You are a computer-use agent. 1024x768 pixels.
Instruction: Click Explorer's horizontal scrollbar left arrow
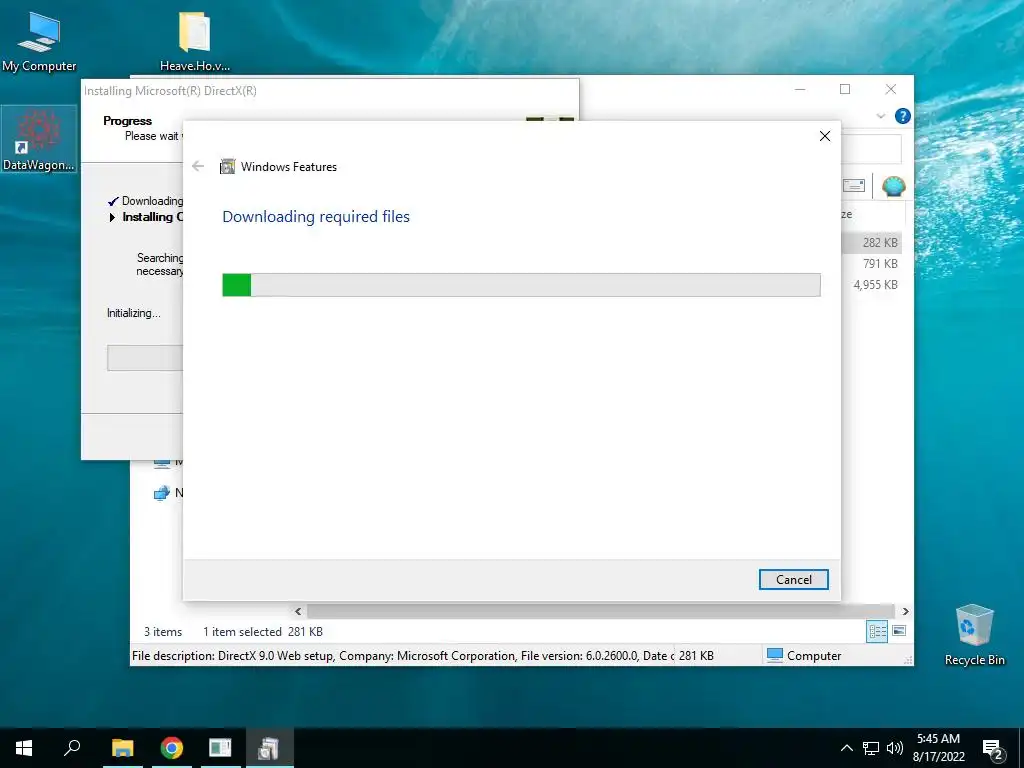pyautogui.click(x=298, y=611)
